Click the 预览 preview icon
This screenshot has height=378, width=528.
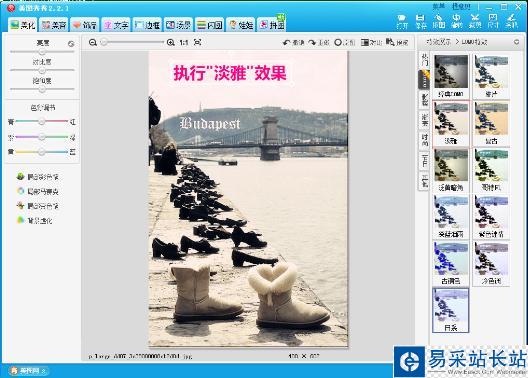[397, 42]
